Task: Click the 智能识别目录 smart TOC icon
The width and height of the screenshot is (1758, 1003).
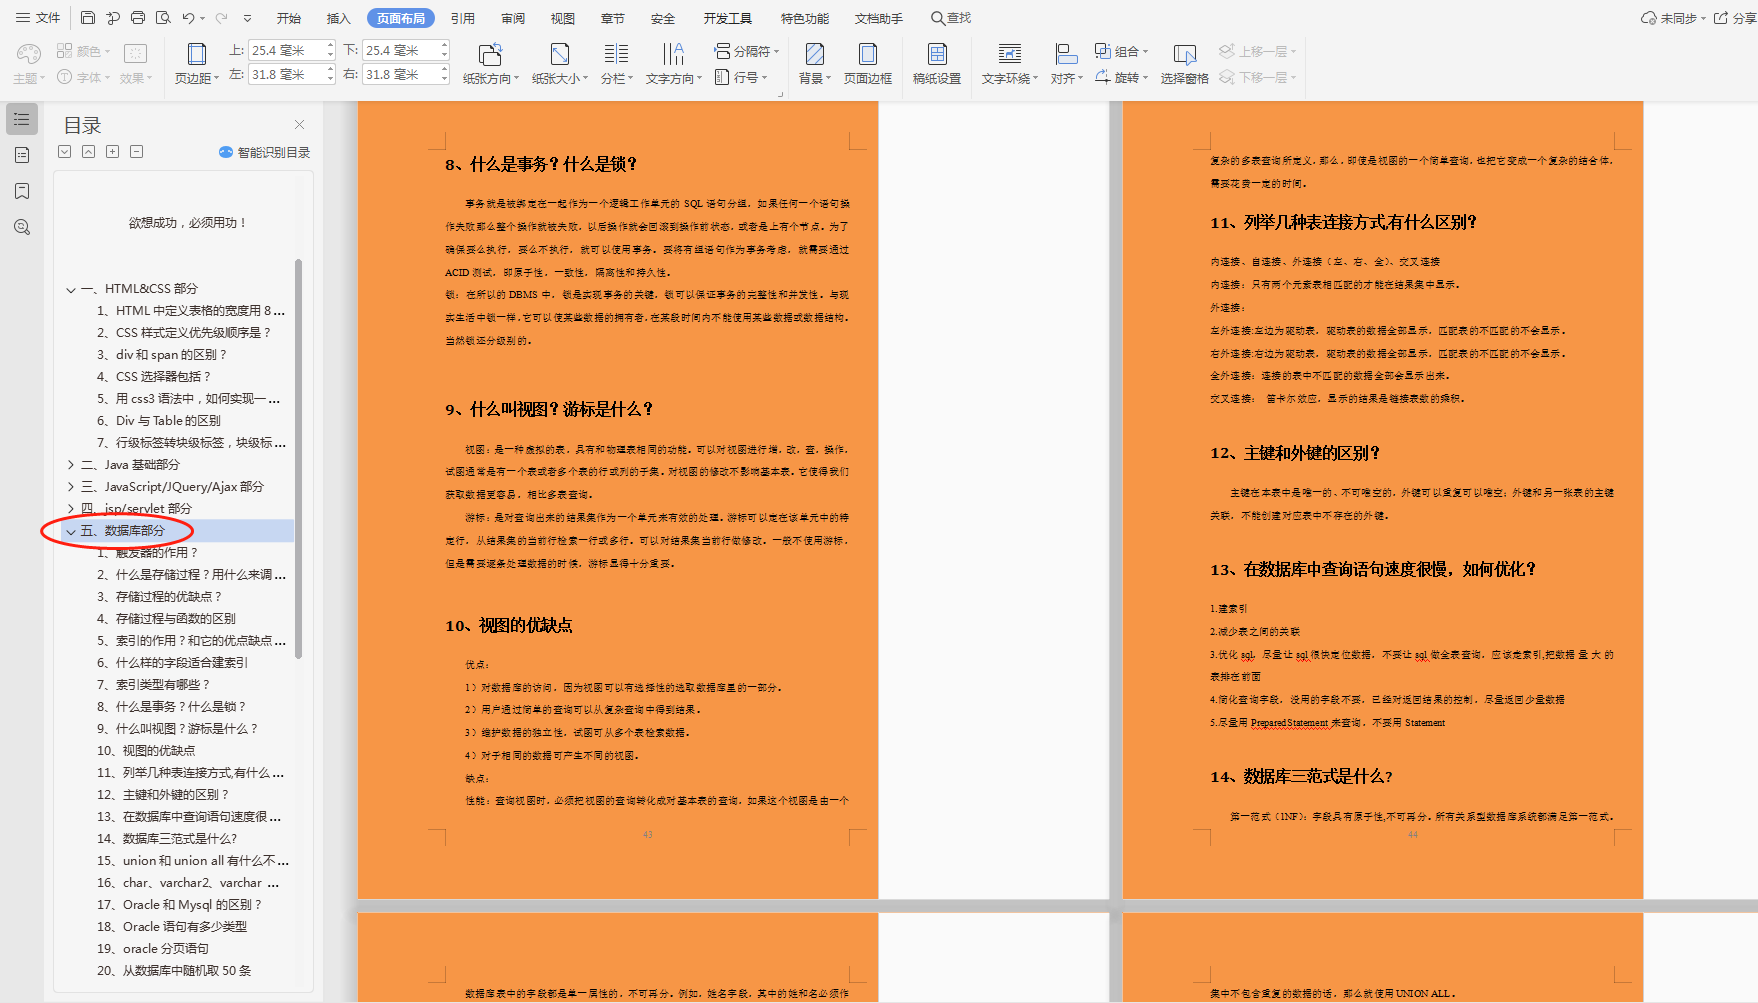Action: [x=226, y=152]
